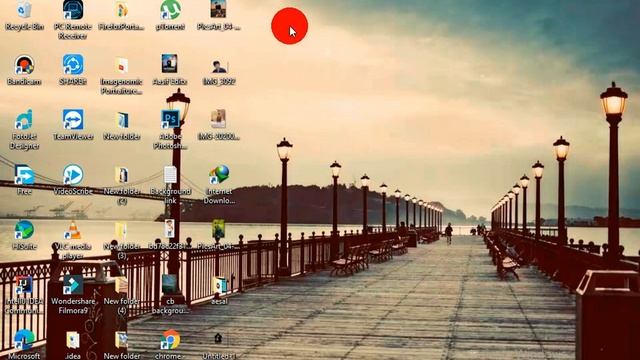Select the cb background image file
The image size is (640, 360).
pyautogui.click(x=169, y=284)
